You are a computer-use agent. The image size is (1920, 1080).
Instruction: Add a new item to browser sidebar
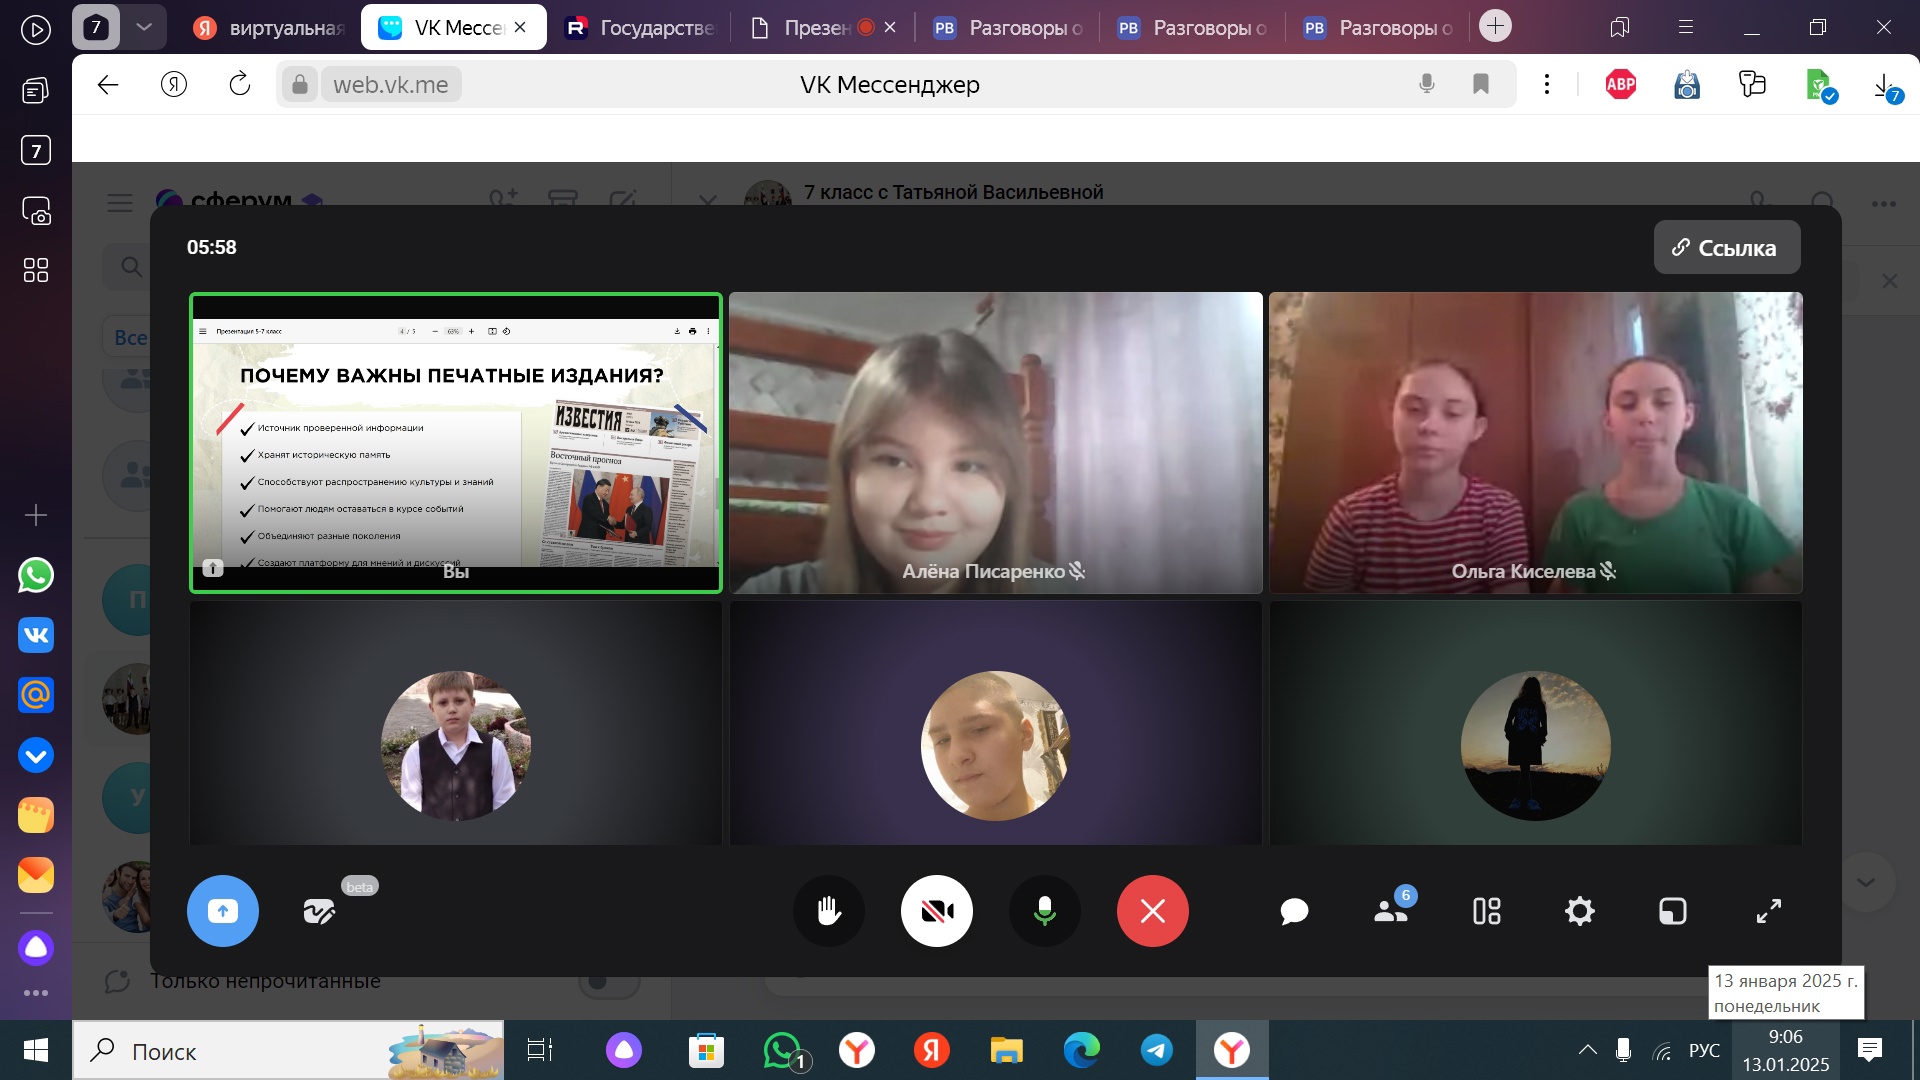(36, 515)
